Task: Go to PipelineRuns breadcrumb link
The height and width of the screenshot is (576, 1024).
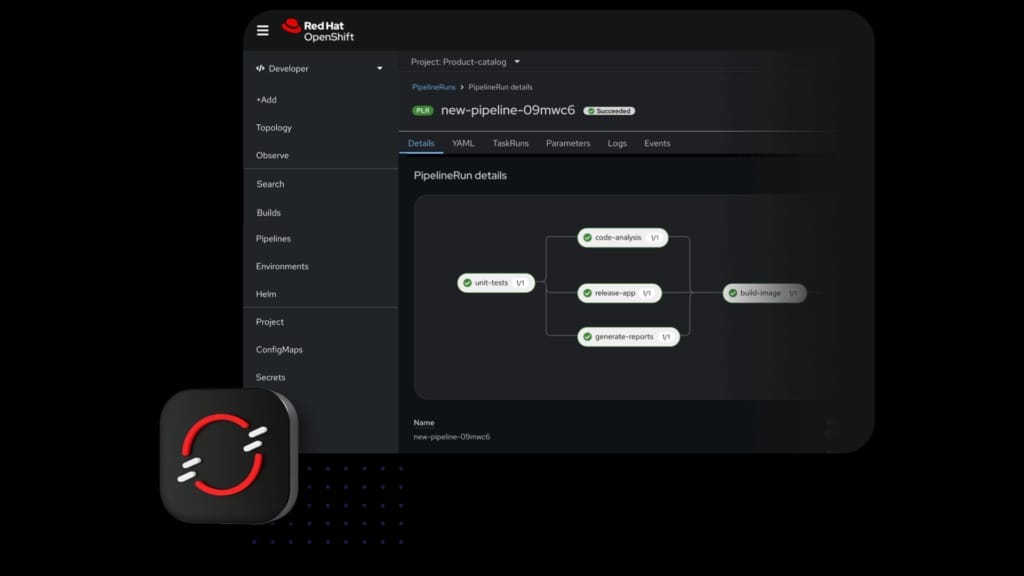Action: pos(433,87)
